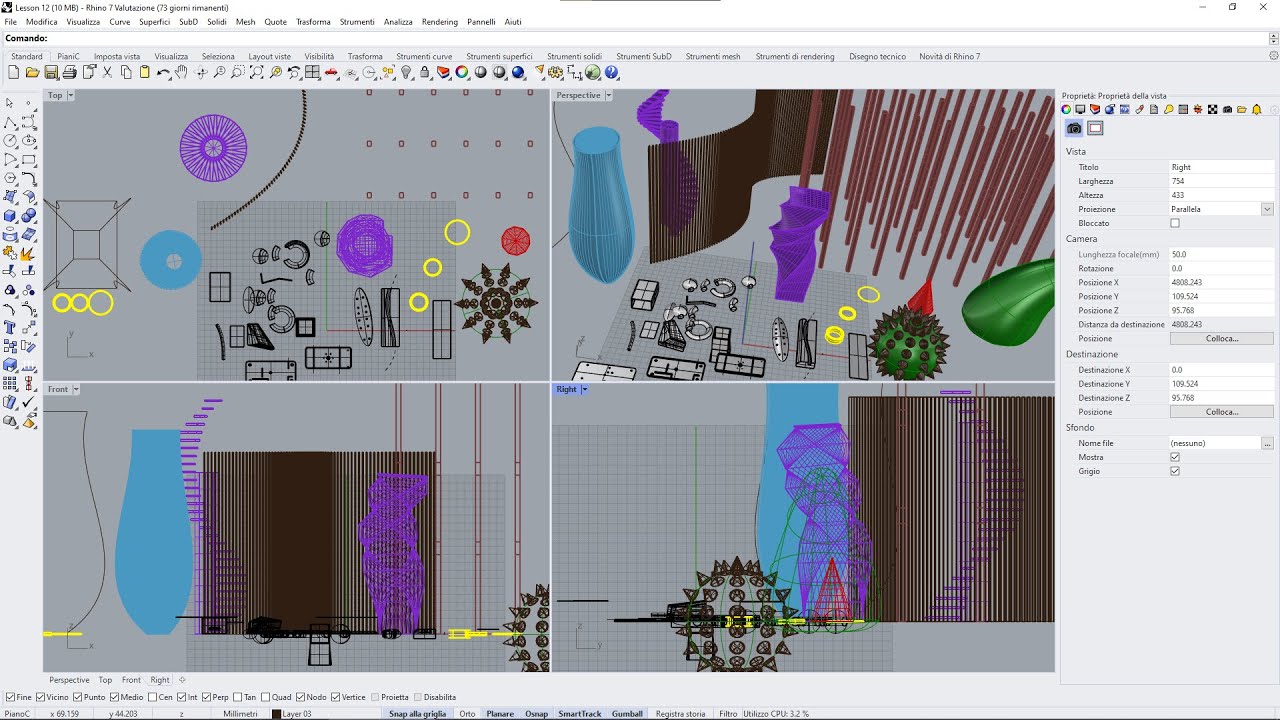Switch to Disegno tecnico toolbar tab

pyautogui.click(x=877, y=57)
